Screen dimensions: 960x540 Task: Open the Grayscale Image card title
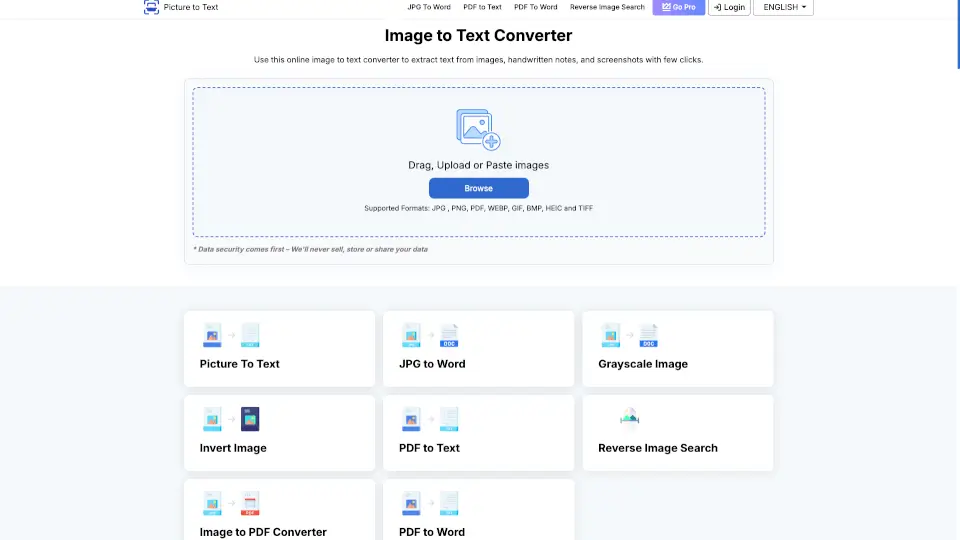642,364
